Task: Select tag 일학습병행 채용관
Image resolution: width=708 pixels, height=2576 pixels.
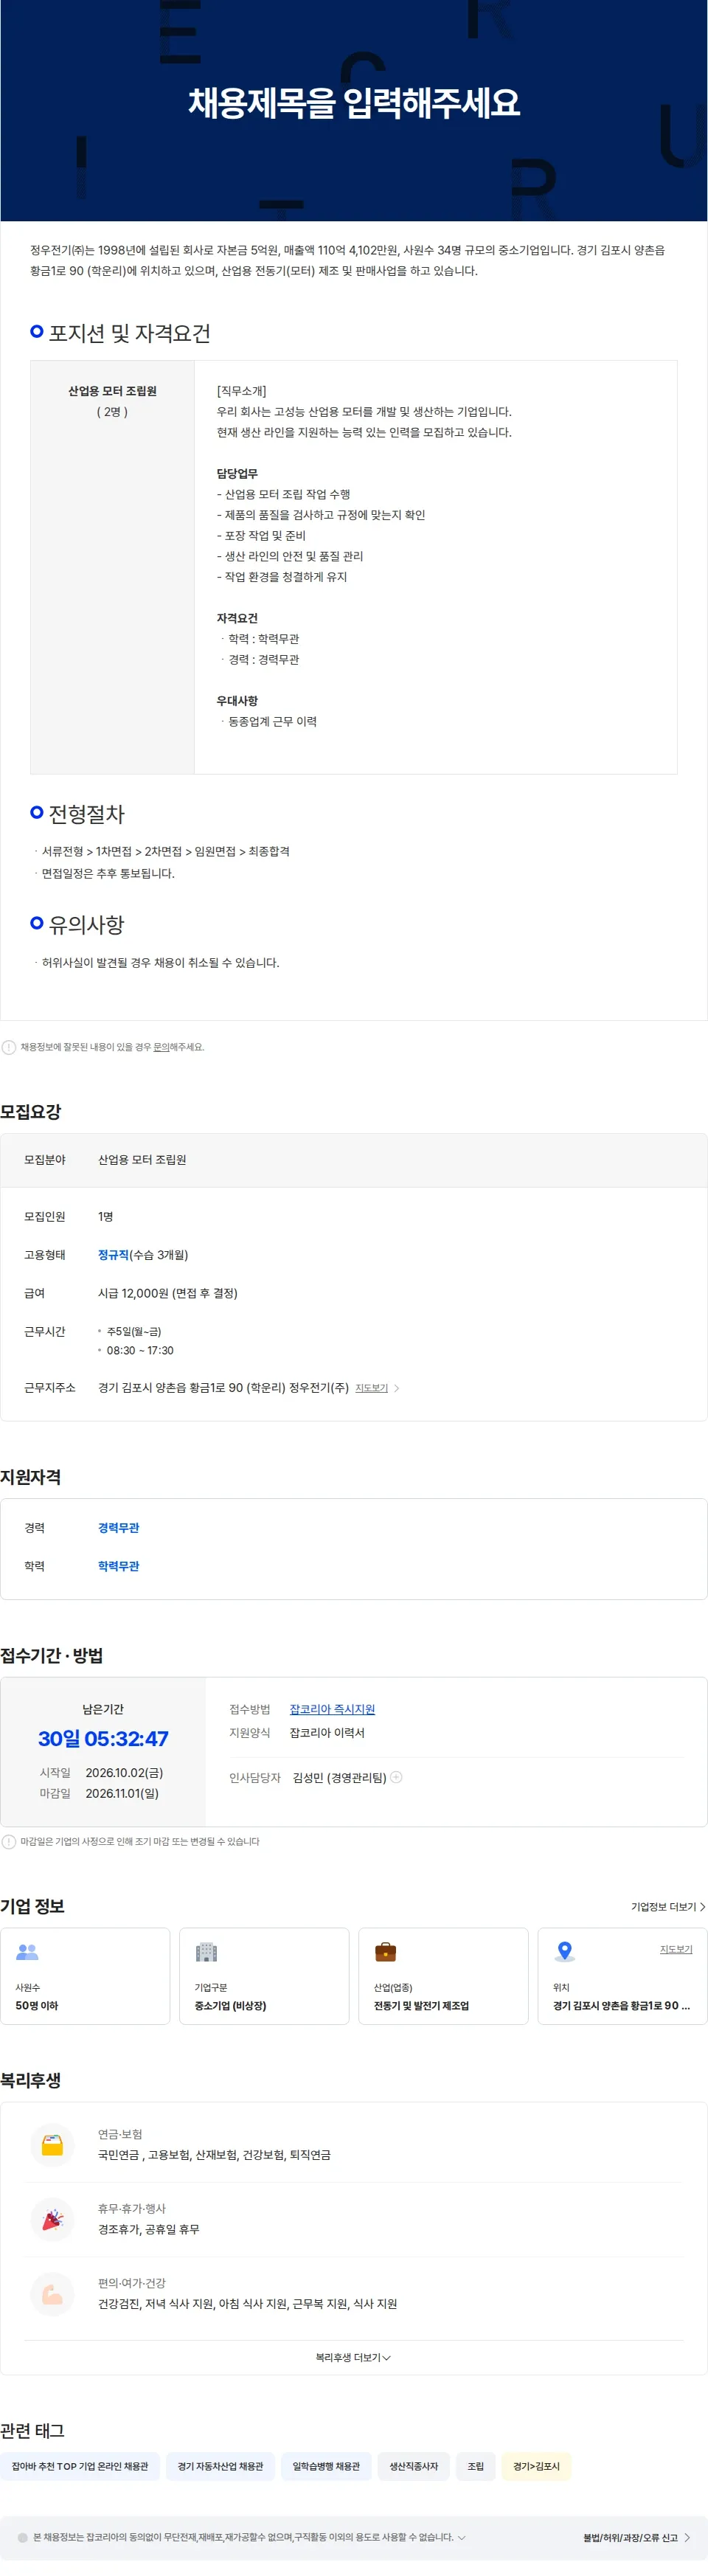Action: pyautogui.click(x=326, y=2466)
